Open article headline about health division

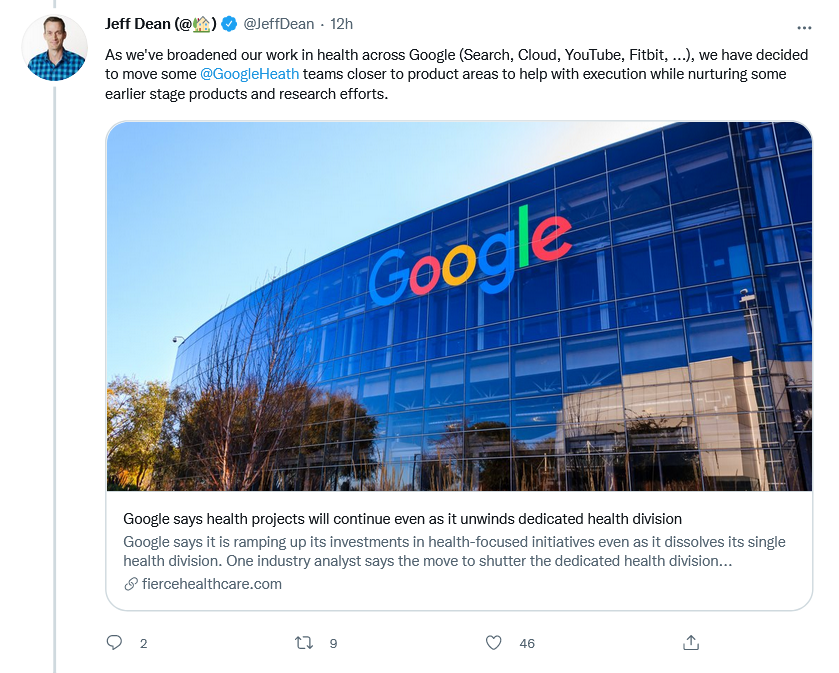pyautogui.click(x=402, y=519)
